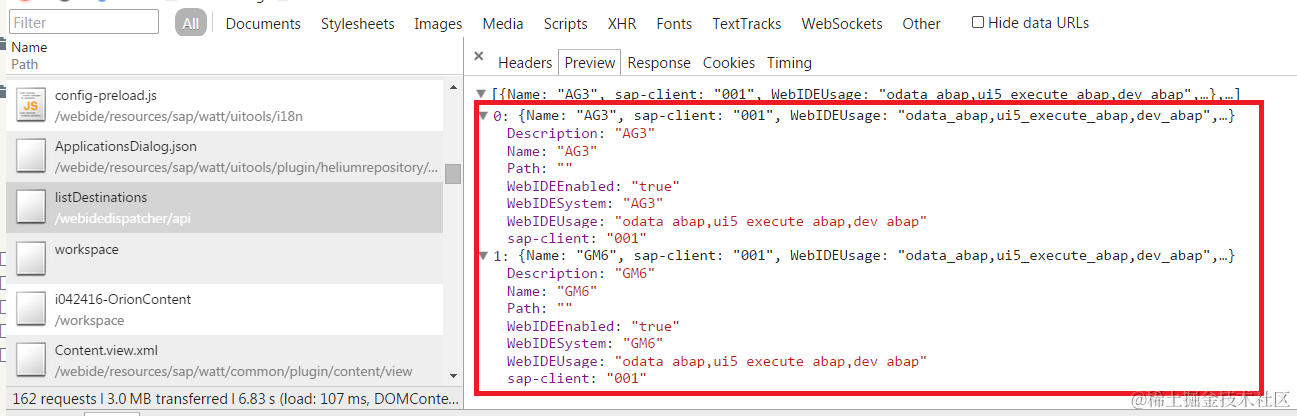The image size is (1297, 416).
Task: Select the Content.view.xml request
Action: click(x=225, y=360)
